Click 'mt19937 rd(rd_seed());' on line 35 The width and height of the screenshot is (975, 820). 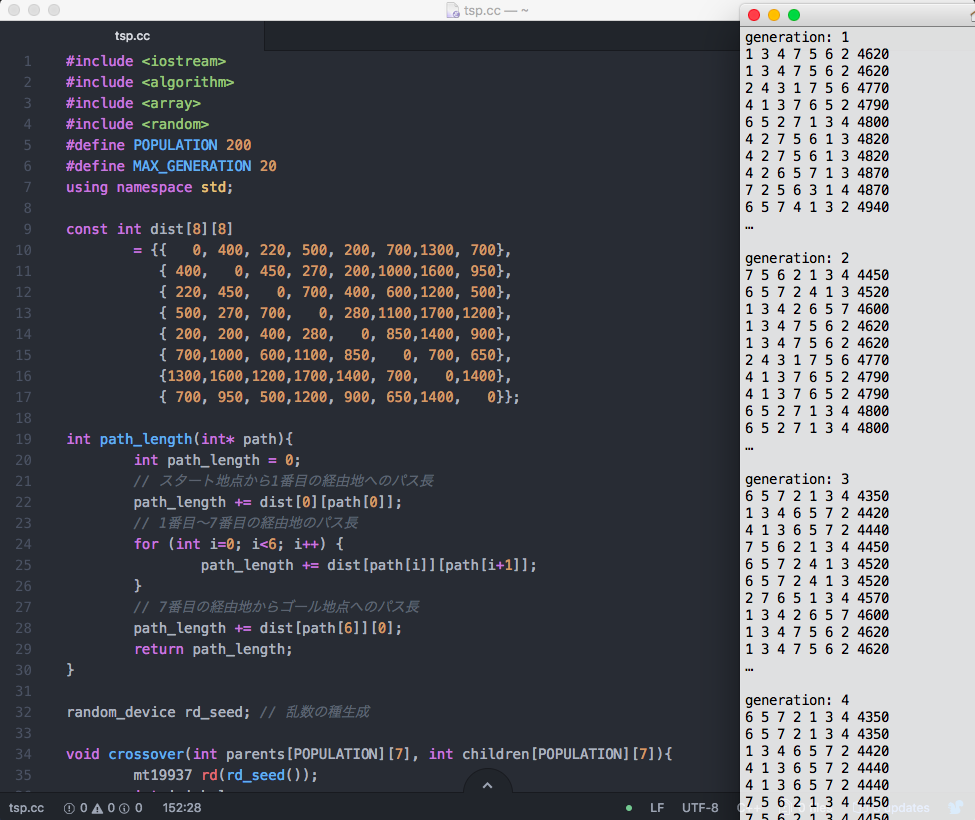coord(225,775)
